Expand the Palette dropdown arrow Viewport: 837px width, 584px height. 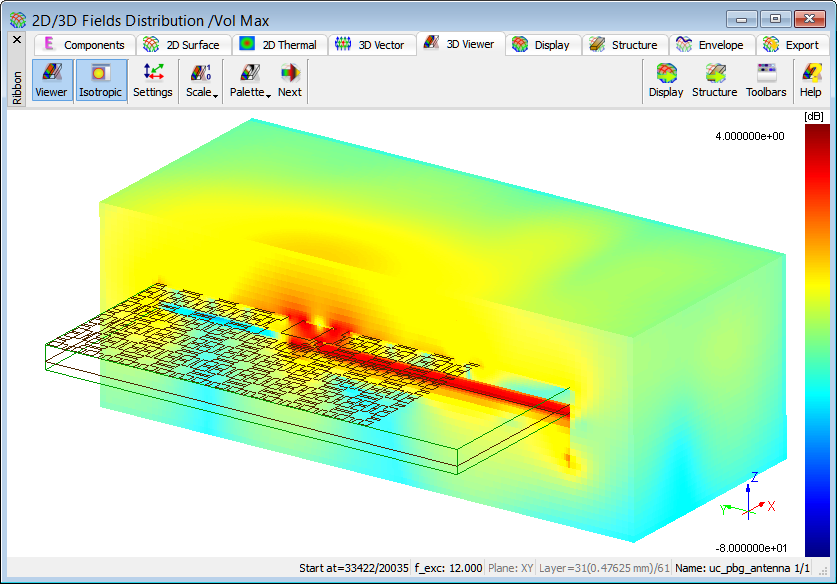[268, 94]
